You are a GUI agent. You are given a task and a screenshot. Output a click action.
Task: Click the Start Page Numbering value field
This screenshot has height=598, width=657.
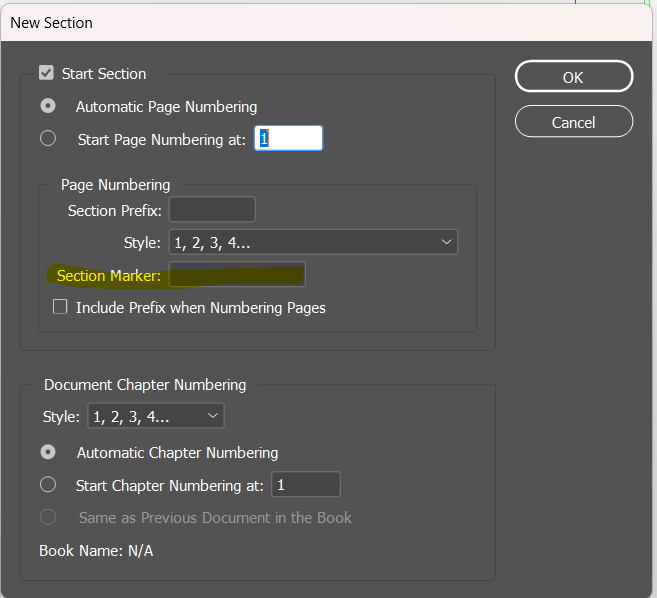coord(288,138)
